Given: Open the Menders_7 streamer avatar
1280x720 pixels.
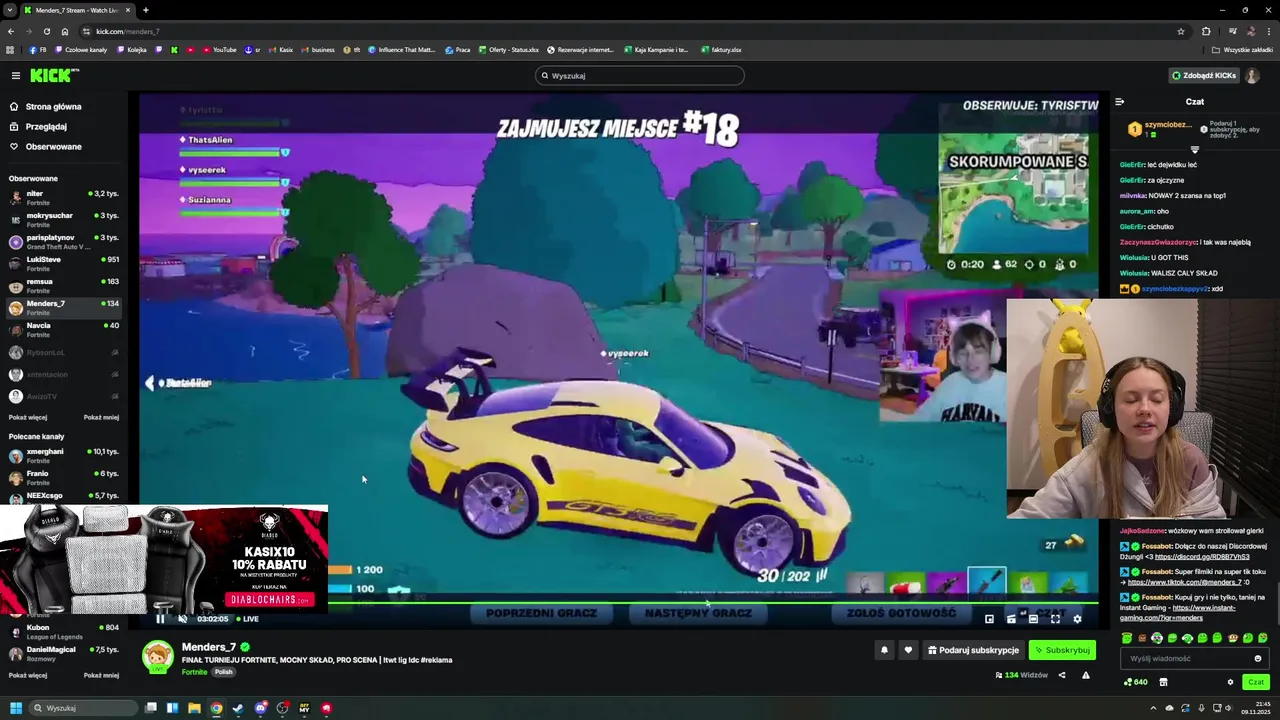Looking at the screenshot, I should [x=158, y=656].
